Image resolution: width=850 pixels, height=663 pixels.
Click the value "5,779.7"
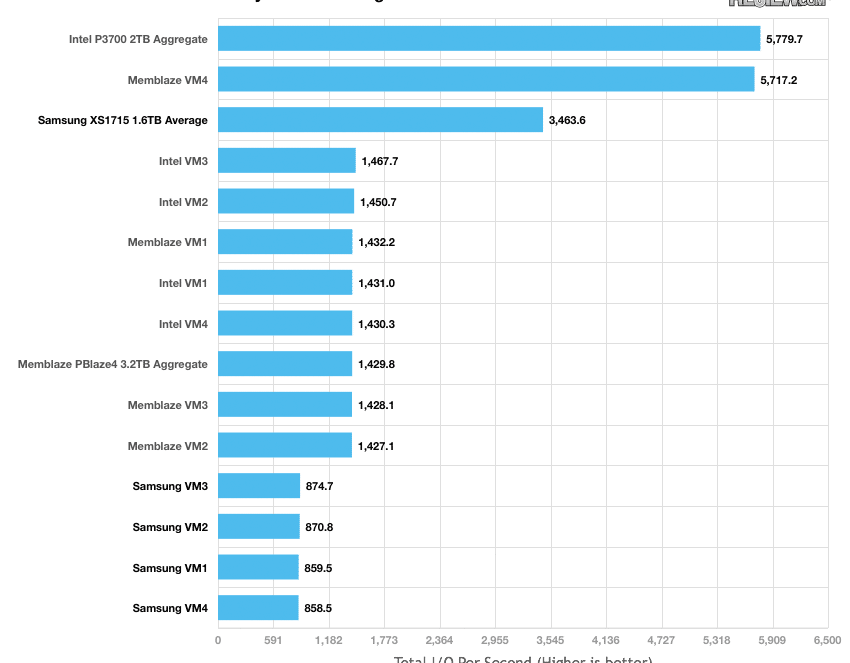pyautogui.click(x=784, y=39)
